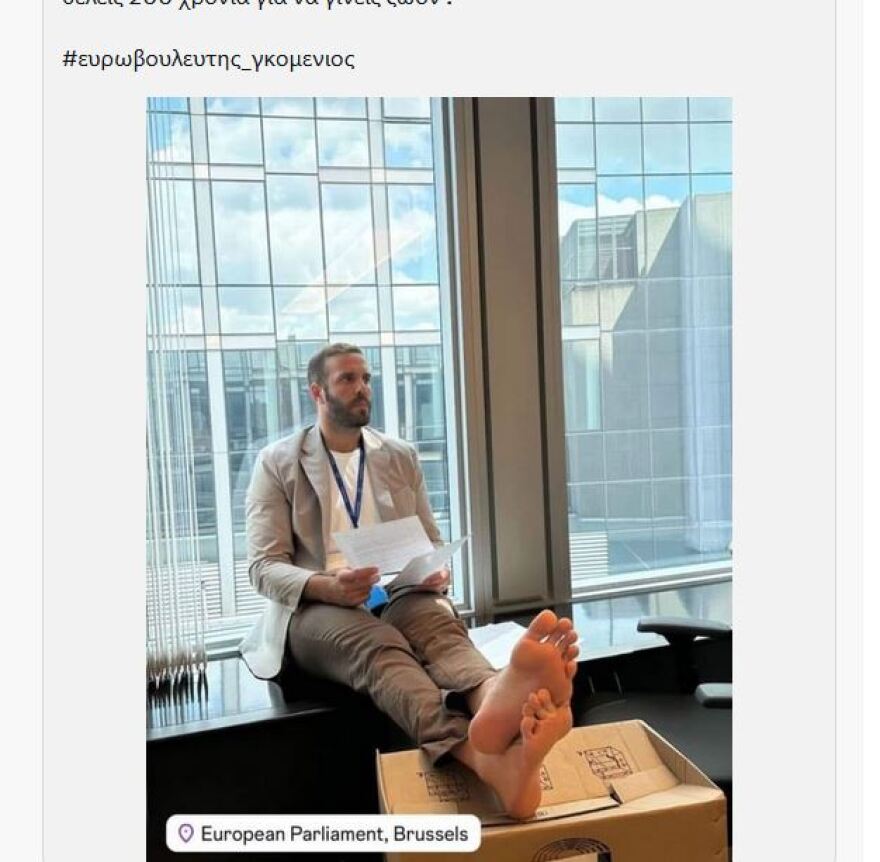Open the attached post photo
Viewport: 880px width, 862px height.
coord(439,479)
